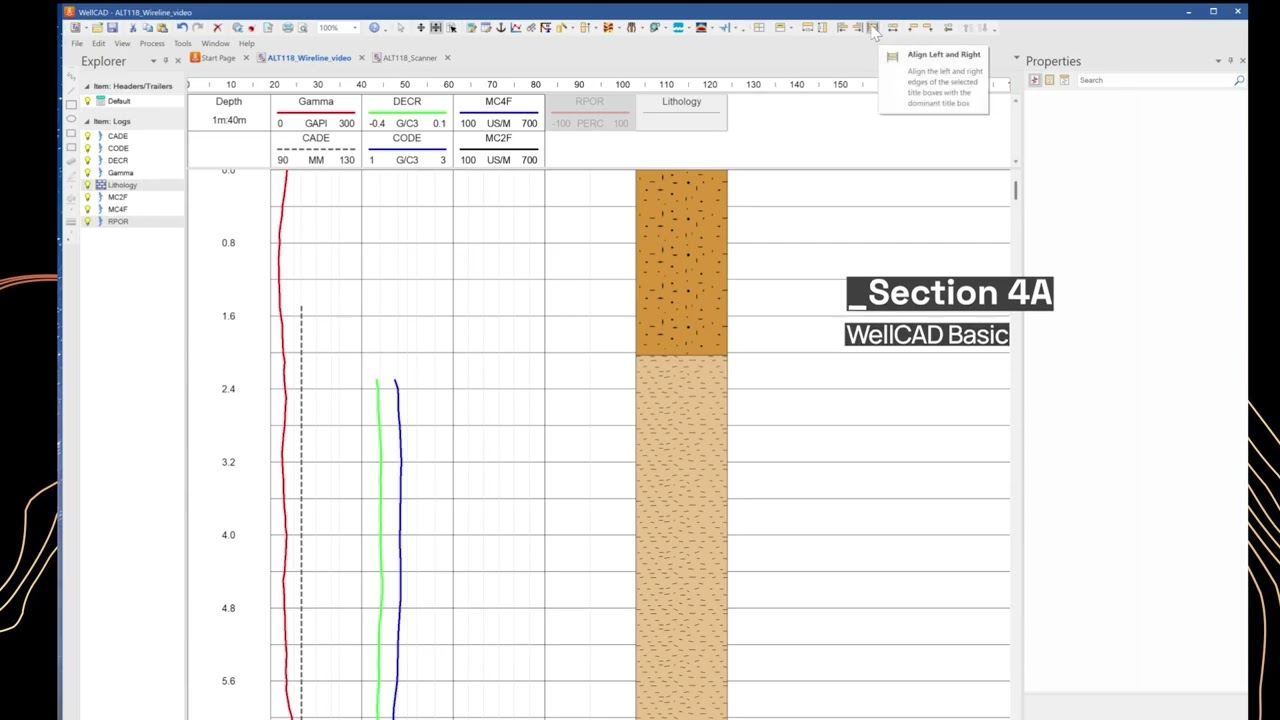The height and width of the screenshot is (720, 1280).
Task: Pin the Explorer panel
Action: click(x=166, y=61)
